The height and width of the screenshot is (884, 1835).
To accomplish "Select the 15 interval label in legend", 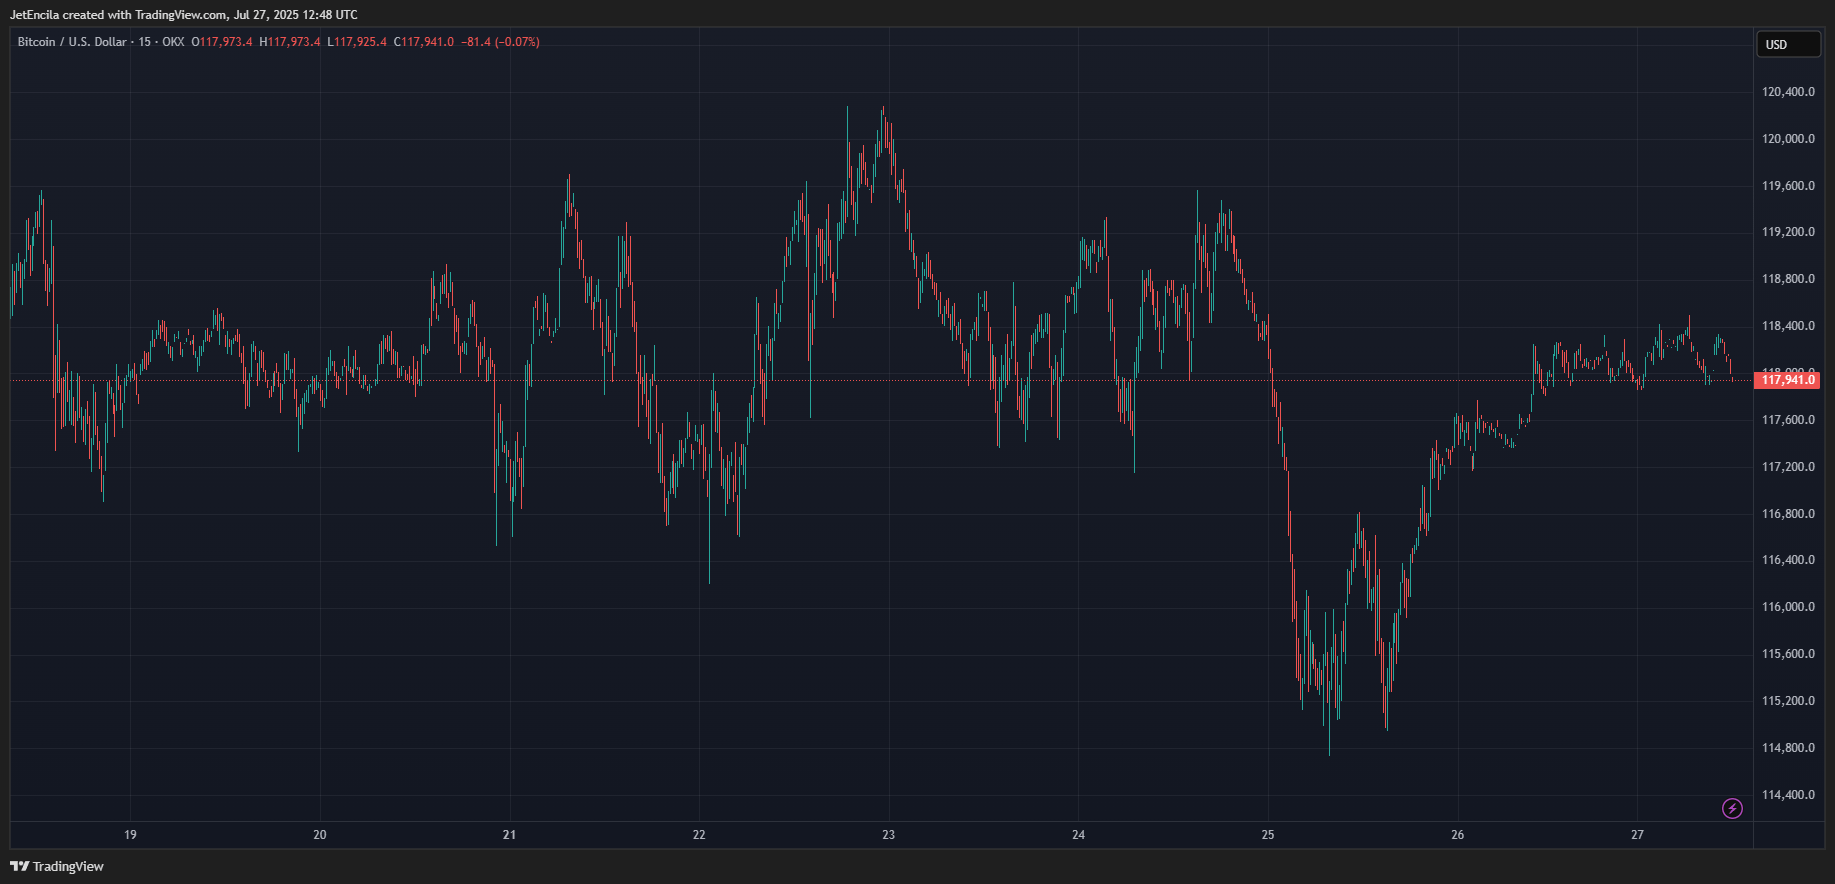I will click(145, 42).
